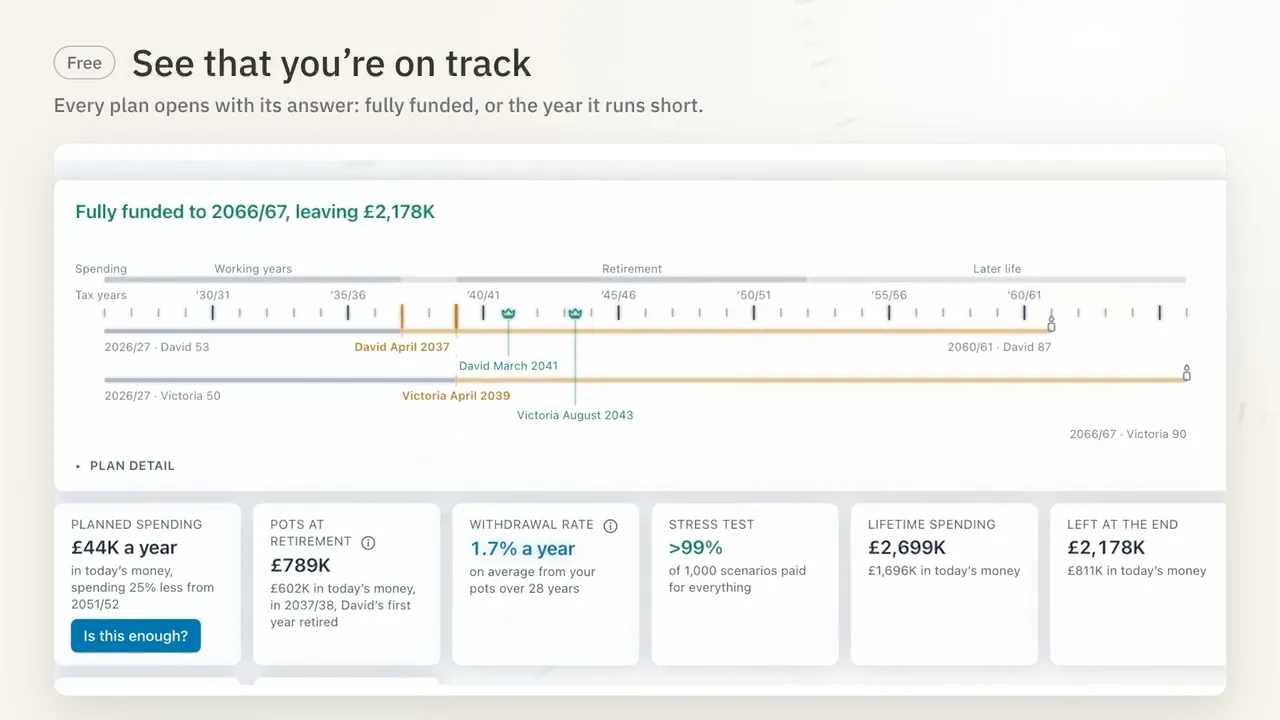Click the Fully funded to 2066/67 headline
The width and height of the screenshot is (1280, 720).
[x=255, y=212]
